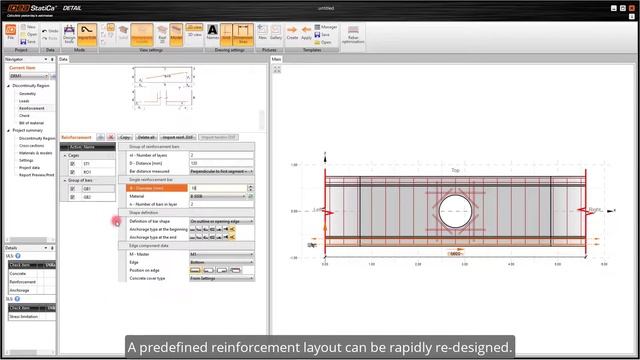Toggle the GB1 group of bars checkbox
The height and width of the screenshot is (360, 640).
73,189
